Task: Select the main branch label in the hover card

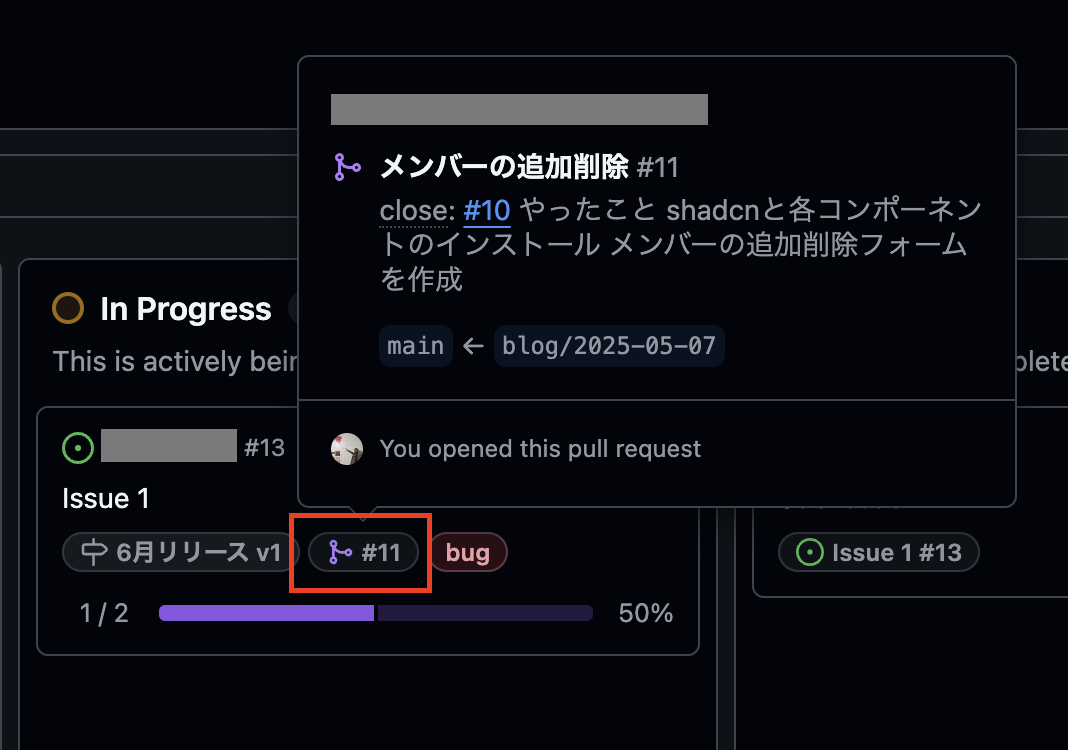Action: (415, 345)
